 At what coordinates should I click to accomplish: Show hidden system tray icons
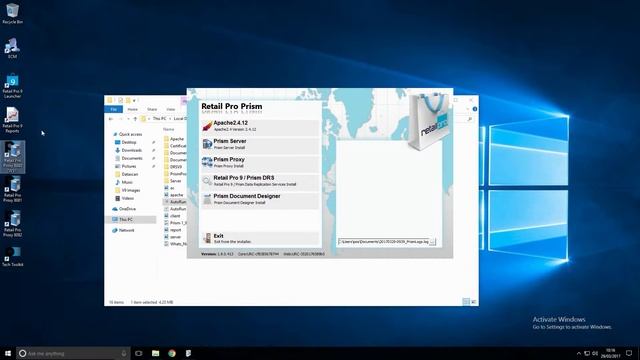(x=578, y=353)
